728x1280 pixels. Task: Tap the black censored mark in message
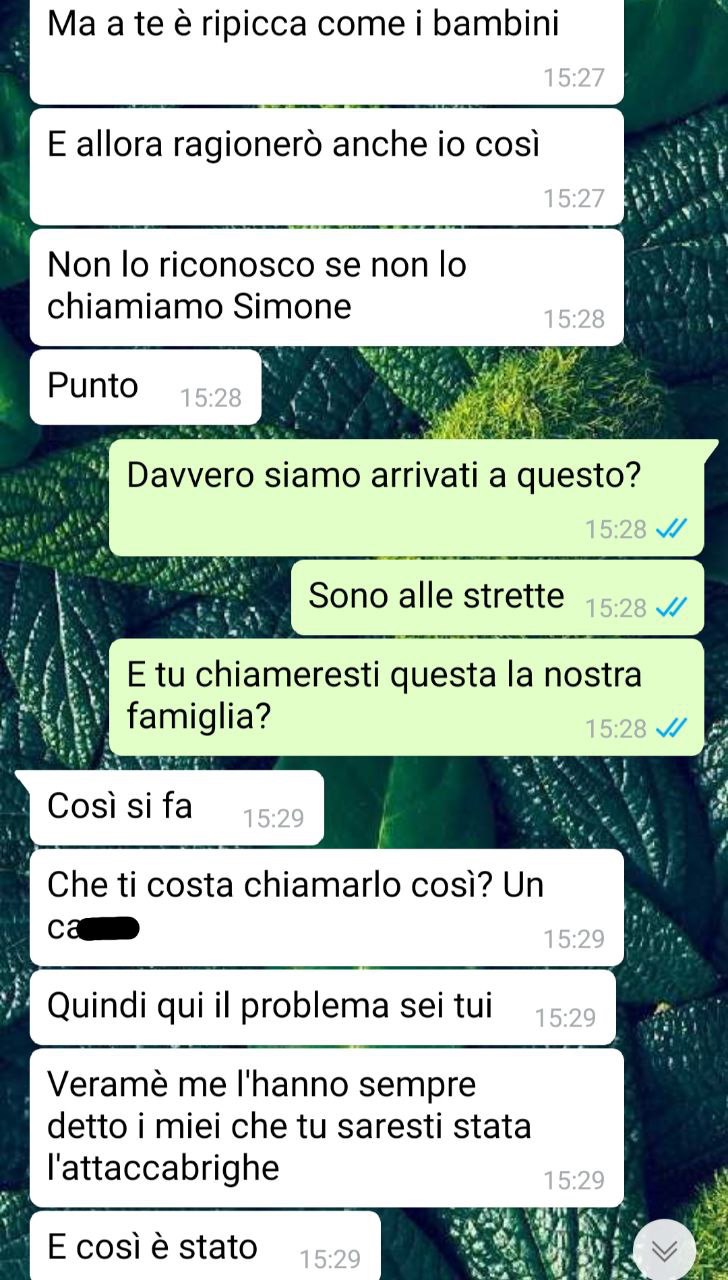pos(108,930)
